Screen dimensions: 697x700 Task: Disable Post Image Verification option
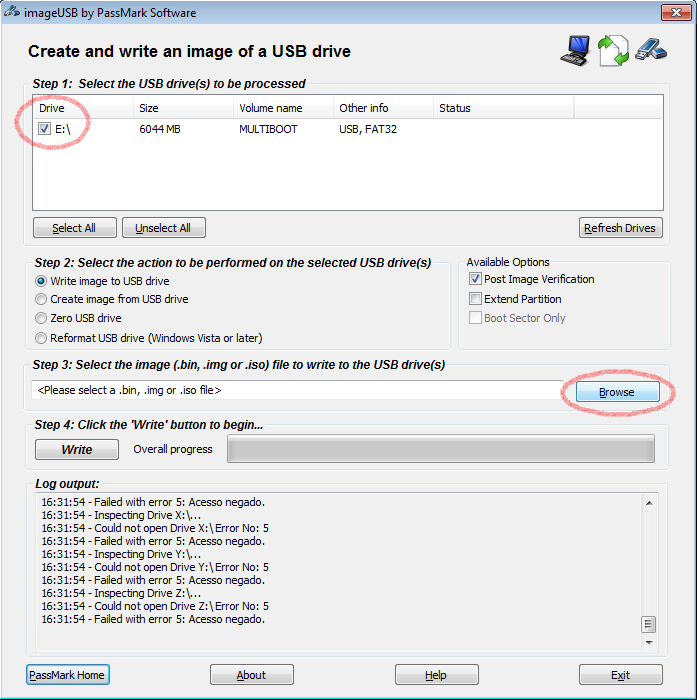pyautogui.click(x=476, y=280)
